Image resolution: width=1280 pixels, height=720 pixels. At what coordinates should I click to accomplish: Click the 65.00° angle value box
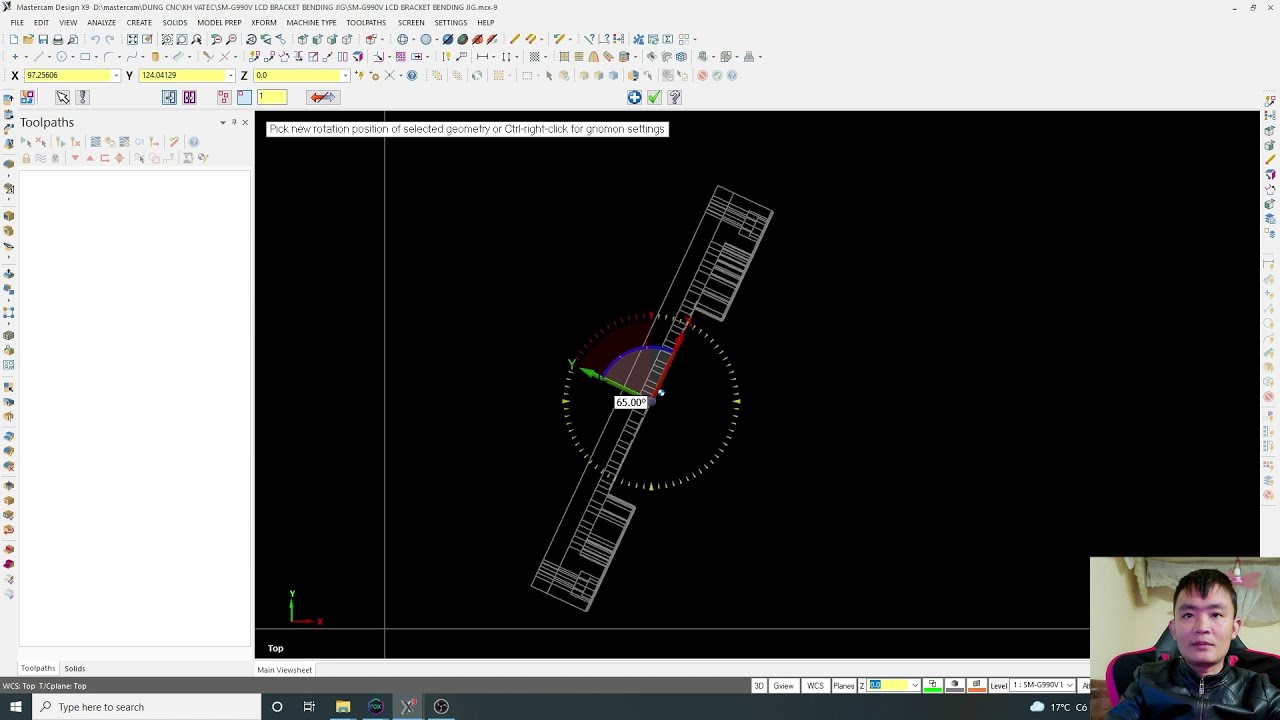coord(631,402)
